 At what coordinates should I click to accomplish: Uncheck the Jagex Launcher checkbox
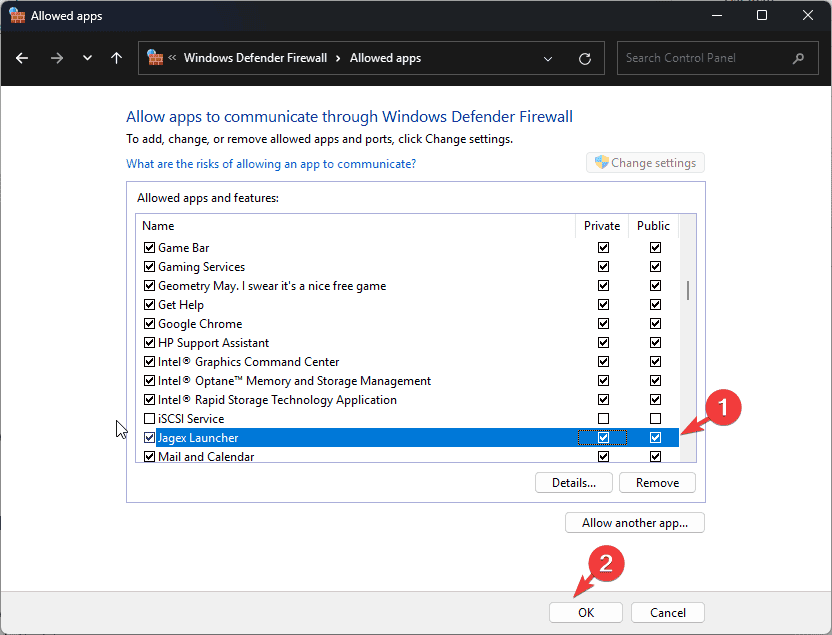(150, 438)
